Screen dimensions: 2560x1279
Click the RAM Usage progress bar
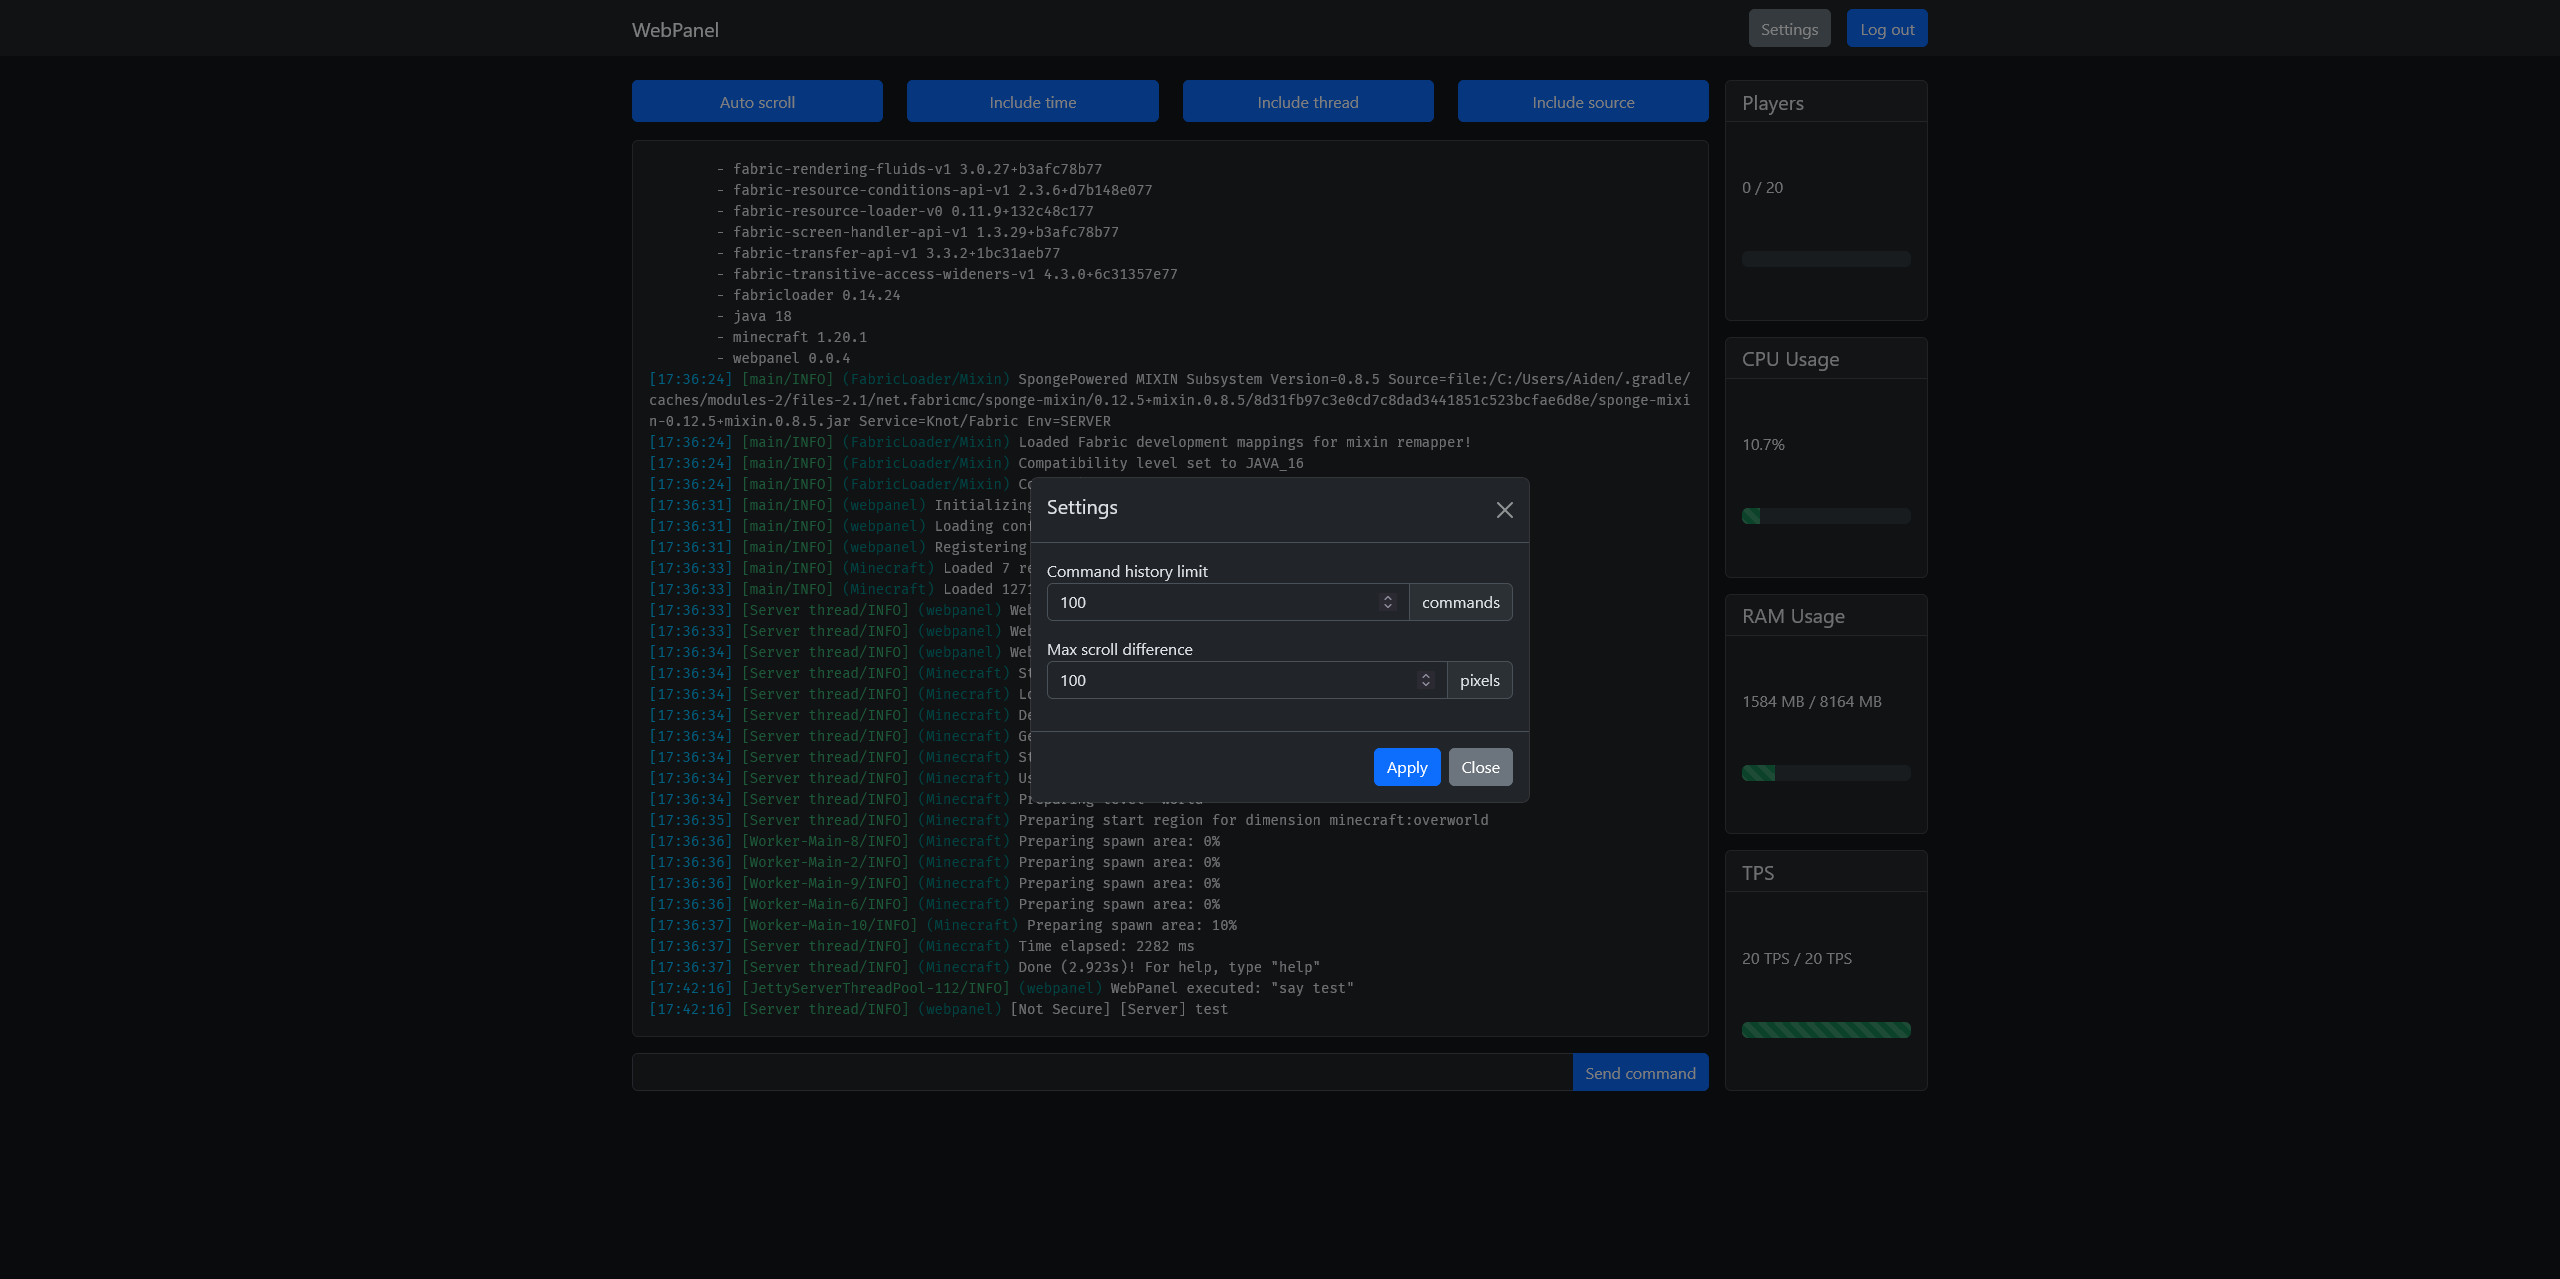[1825, 772]
